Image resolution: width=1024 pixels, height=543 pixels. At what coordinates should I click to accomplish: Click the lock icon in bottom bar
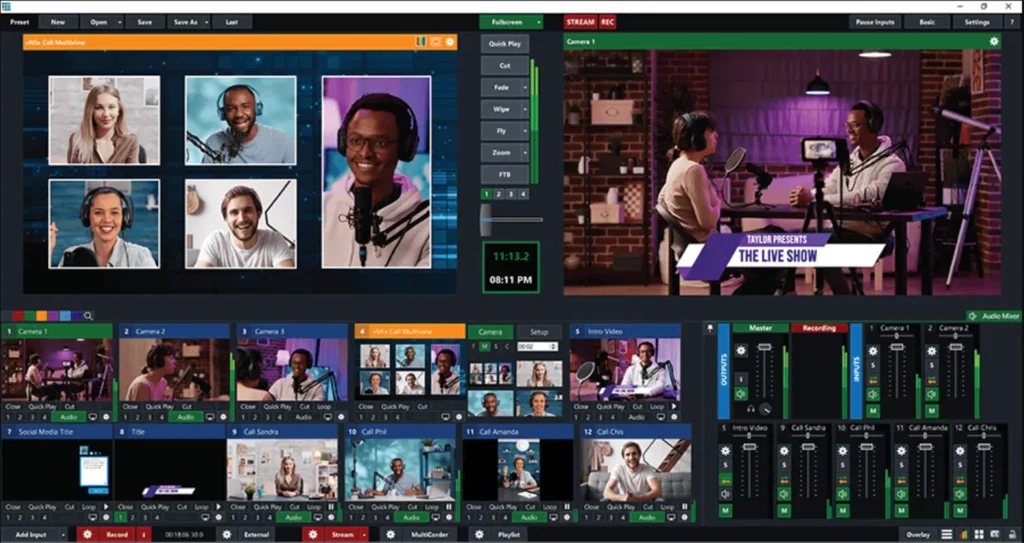tap(1012, 535)
